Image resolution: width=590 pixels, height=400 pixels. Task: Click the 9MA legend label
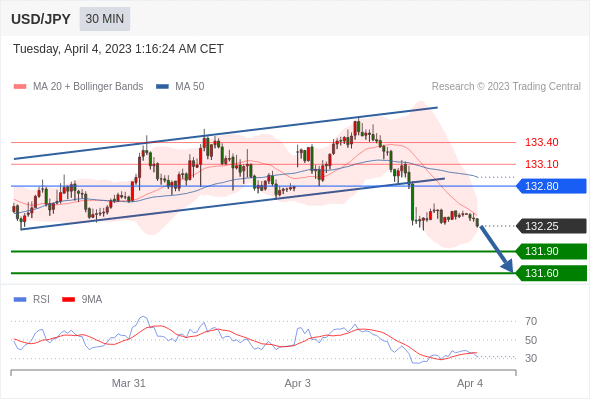92,300
